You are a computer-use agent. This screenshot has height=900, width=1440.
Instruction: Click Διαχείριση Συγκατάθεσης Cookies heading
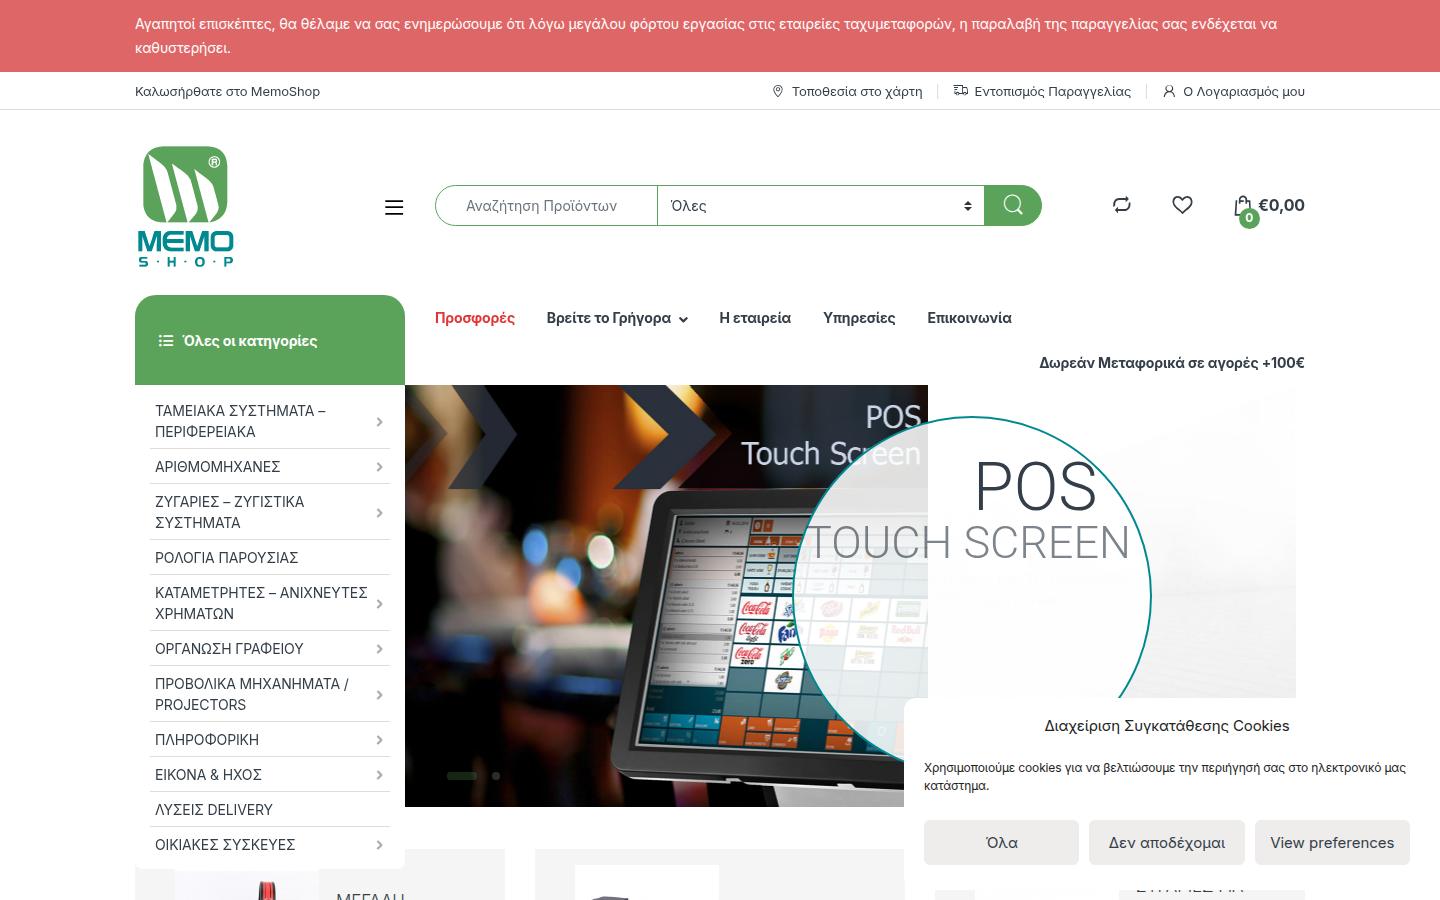[1167, 726]
